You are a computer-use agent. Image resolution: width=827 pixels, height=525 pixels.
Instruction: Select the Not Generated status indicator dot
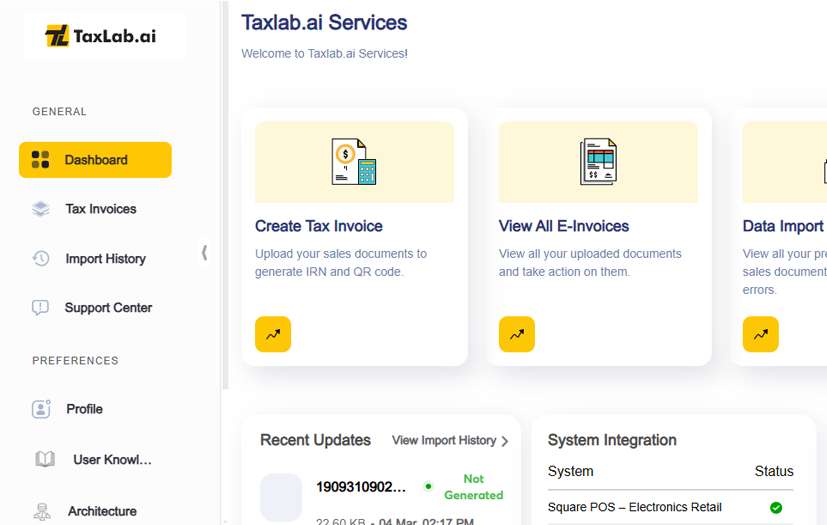(428, 487)
